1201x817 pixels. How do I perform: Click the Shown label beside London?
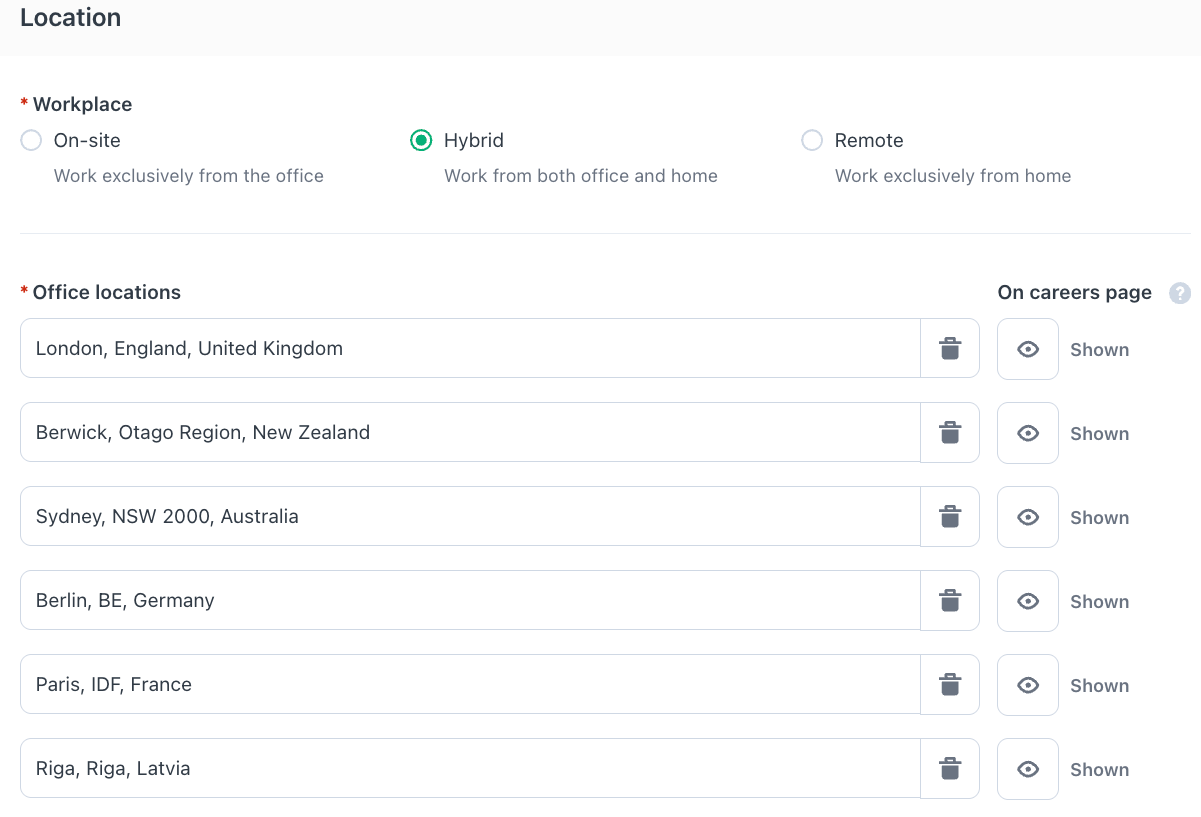[x=1099, y=350]
